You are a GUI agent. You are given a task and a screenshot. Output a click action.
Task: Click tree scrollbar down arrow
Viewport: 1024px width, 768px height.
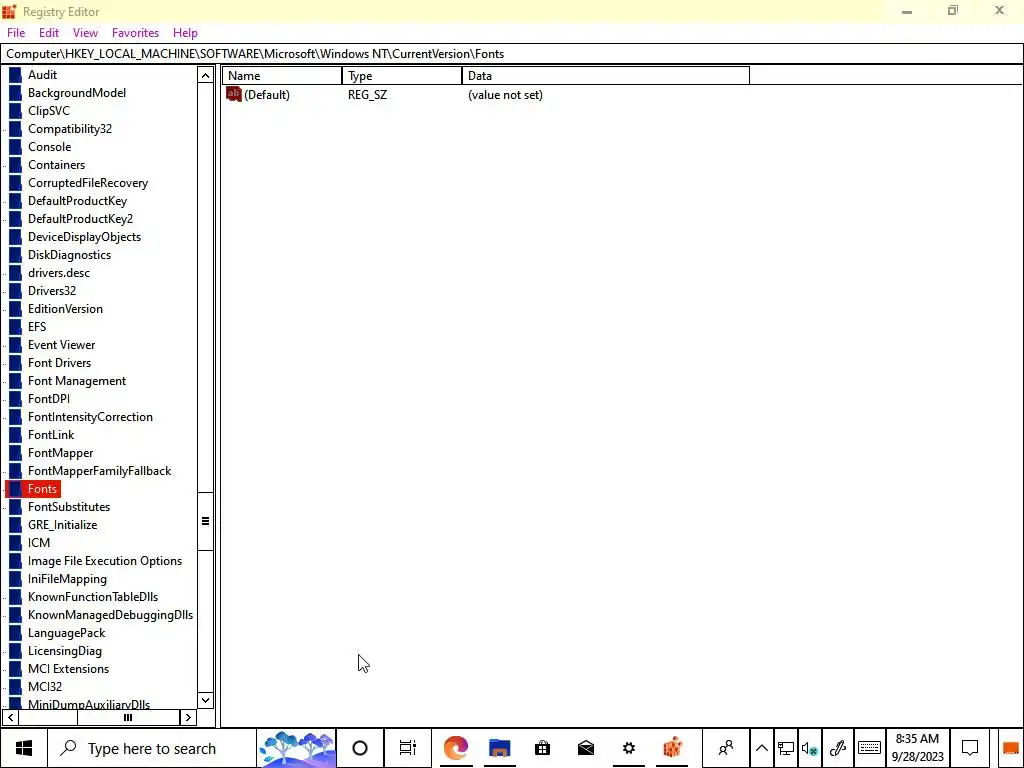click(205, 700)
